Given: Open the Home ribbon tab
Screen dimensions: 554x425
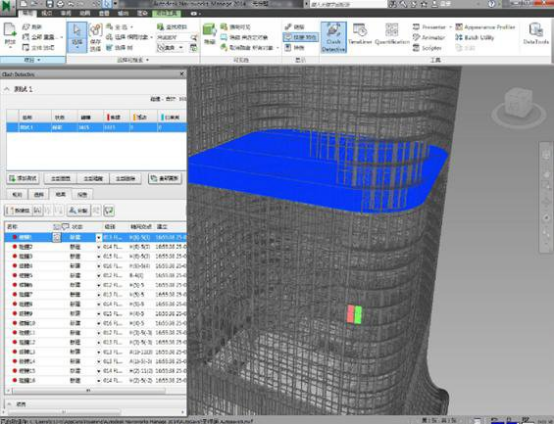Looking at the screenshot, I should point(28,13).
